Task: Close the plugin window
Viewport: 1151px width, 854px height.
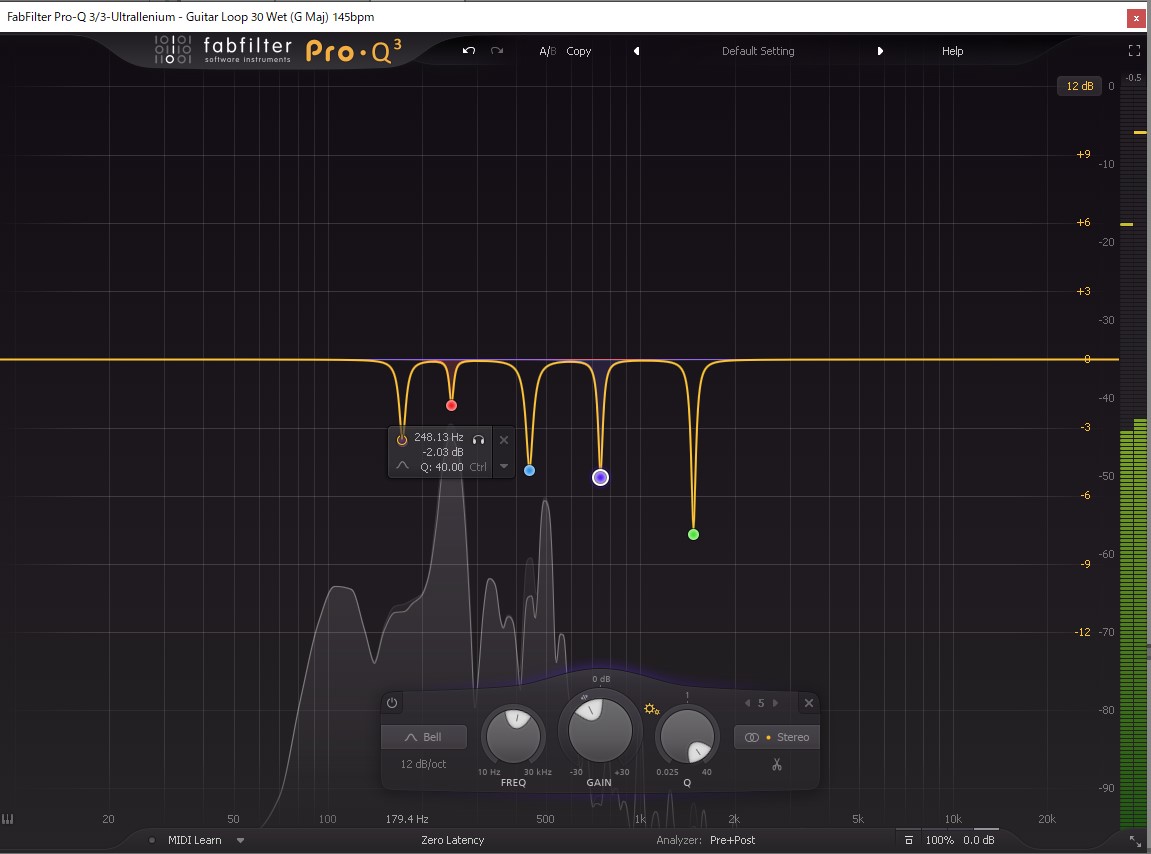Action: point(1136,18)
